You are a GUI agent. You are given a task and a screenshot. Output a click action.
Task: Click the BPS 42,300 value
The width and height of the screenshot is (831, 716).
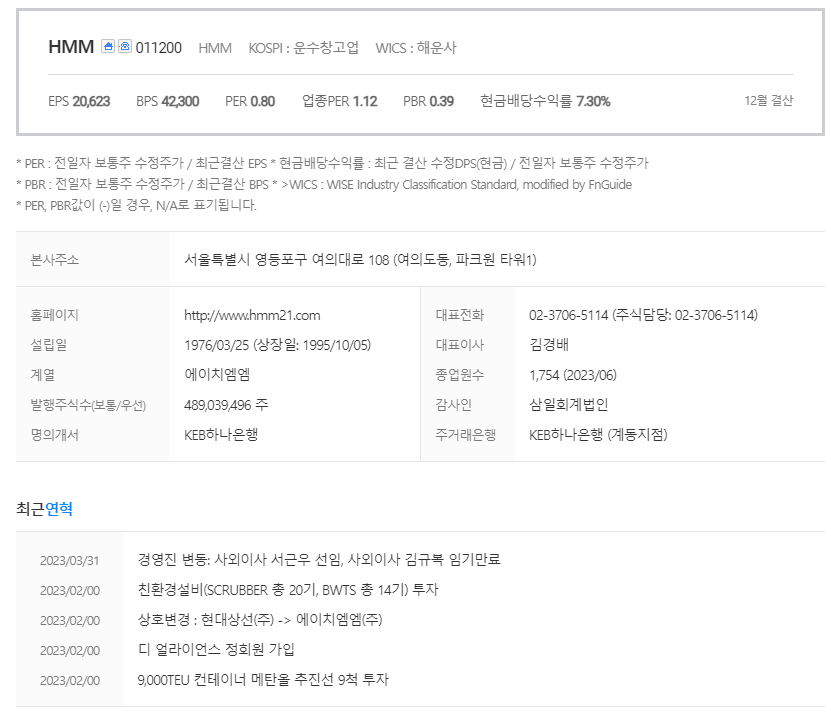pos(167,101)
